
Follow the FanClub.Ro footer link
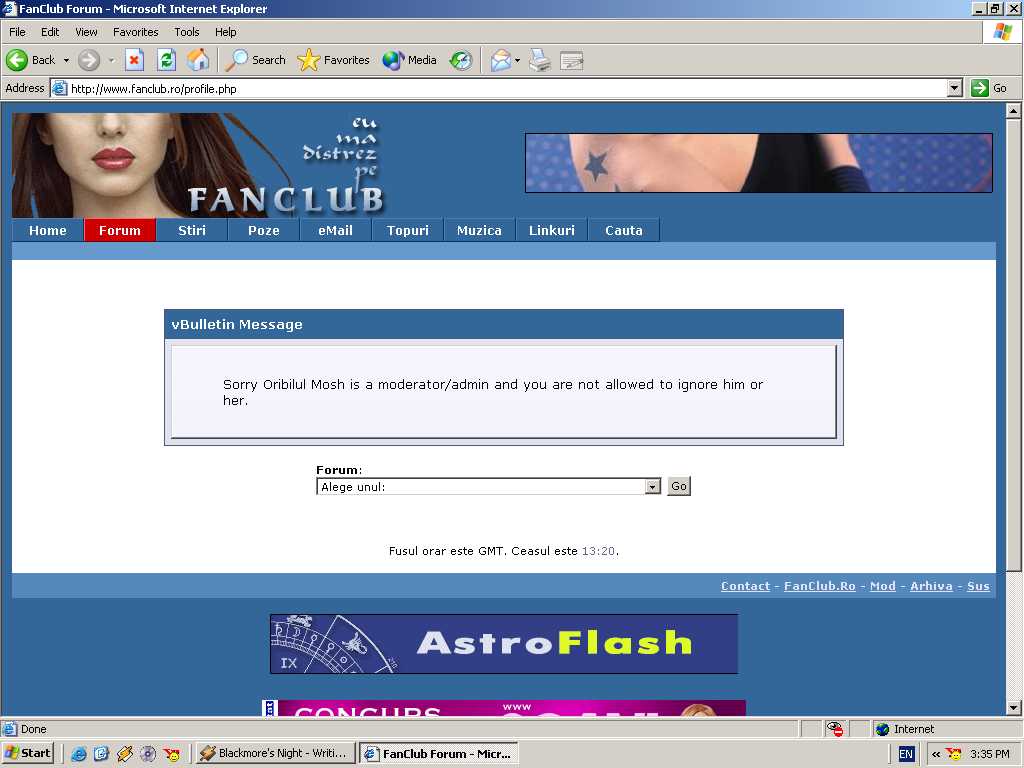pos(820,586)
